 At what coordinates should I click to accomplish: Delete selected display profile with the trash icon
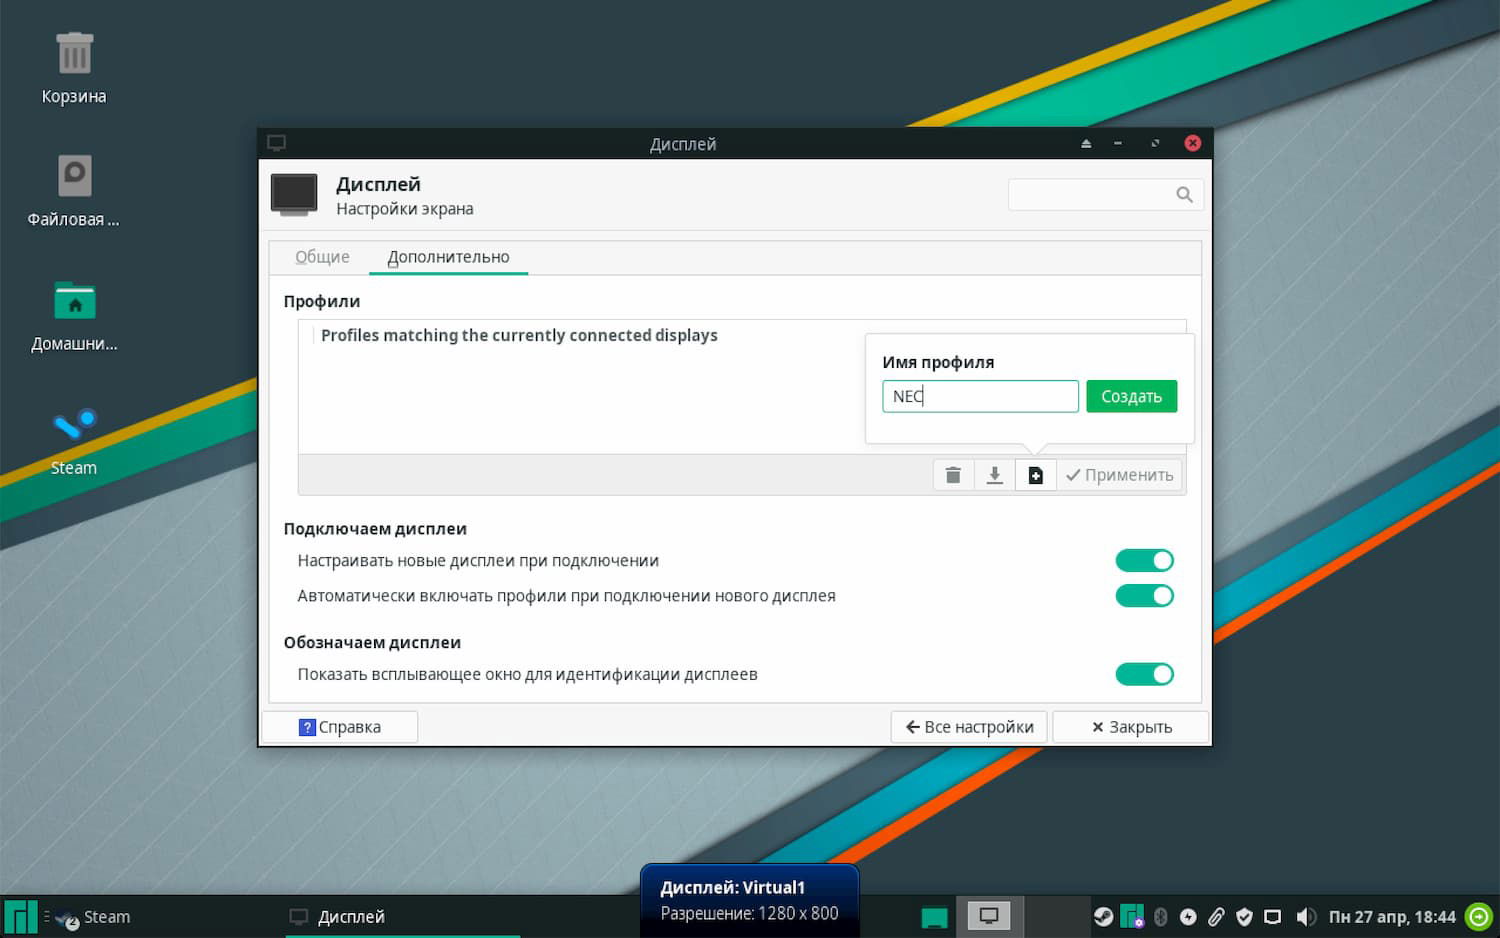click(x=953, y=475)
